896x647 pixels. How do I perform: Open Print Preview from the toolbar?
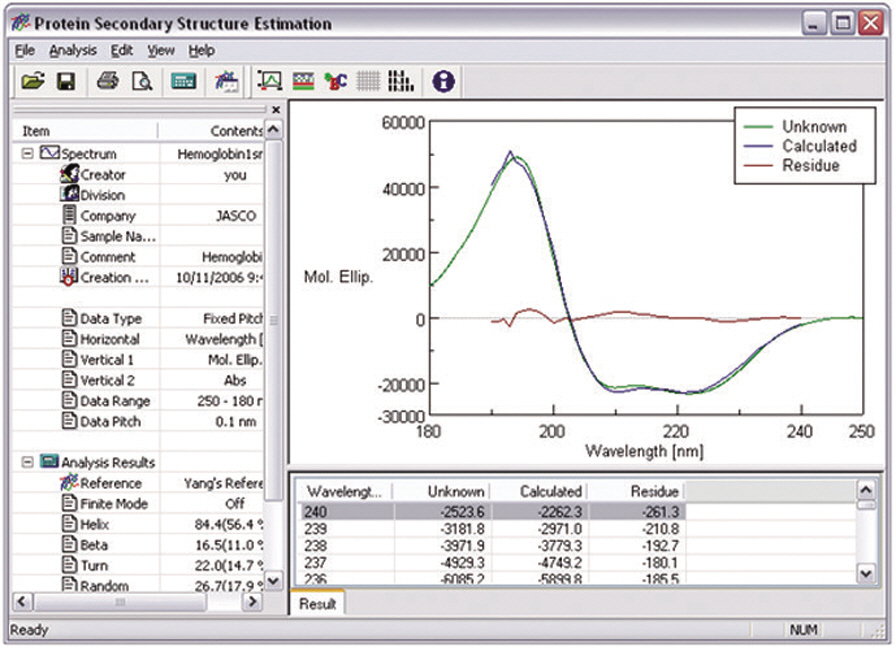point(141,82)
